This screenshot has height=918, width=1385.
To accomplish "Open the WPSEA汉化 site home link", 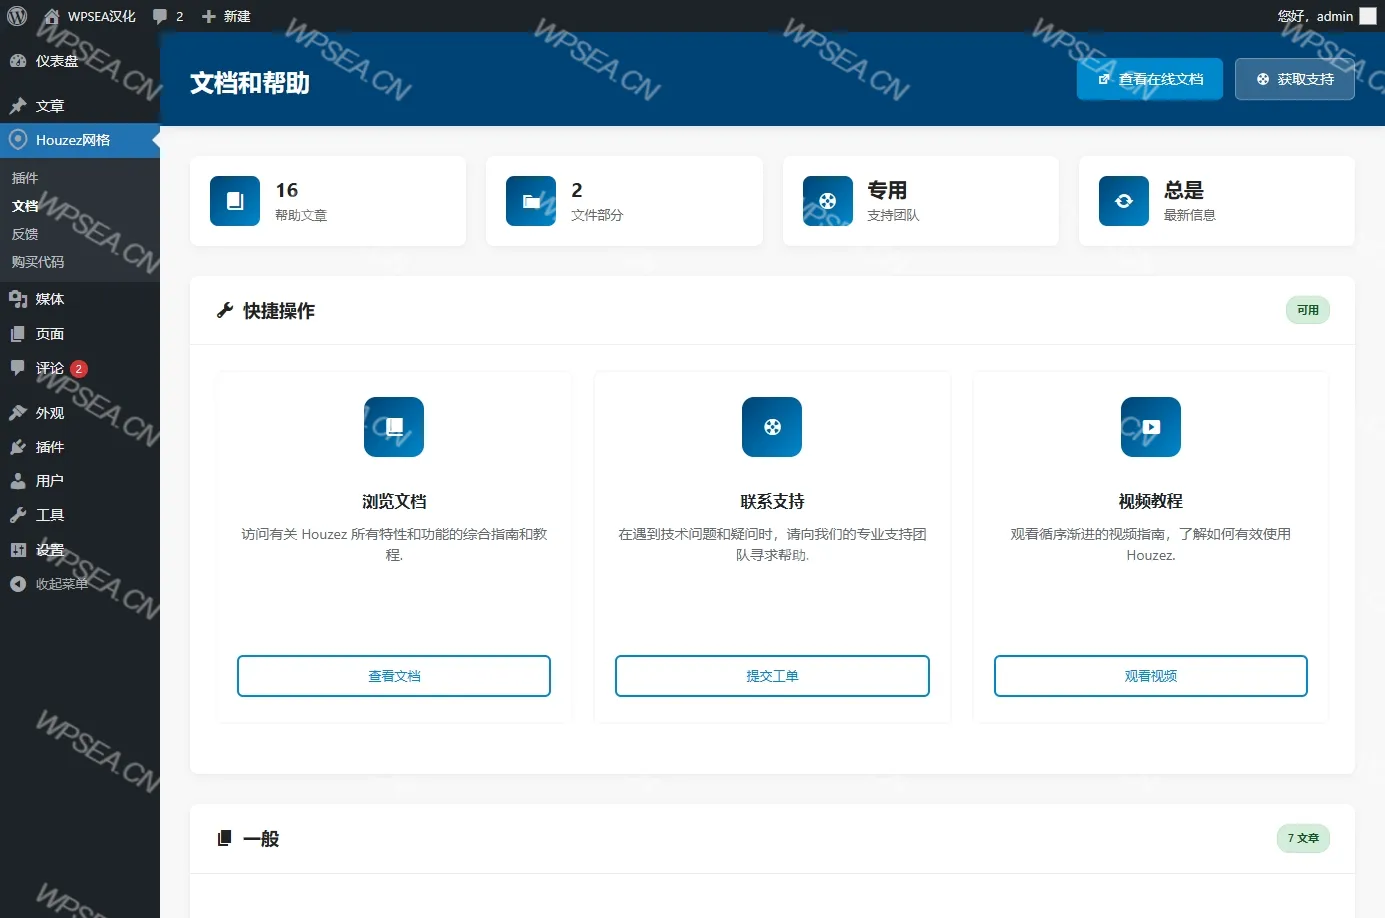I will tap(90, 16).
